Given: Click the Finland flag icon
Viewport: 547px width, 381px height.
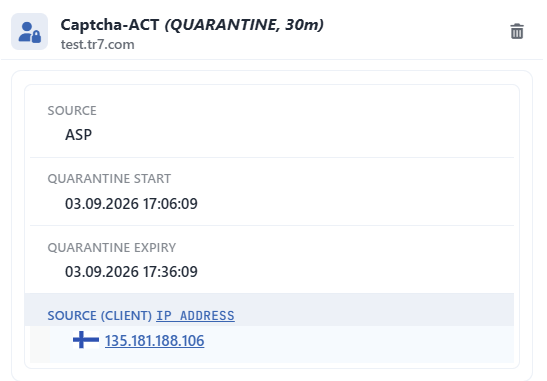Looking at the screenshot, I should point(86,340).
